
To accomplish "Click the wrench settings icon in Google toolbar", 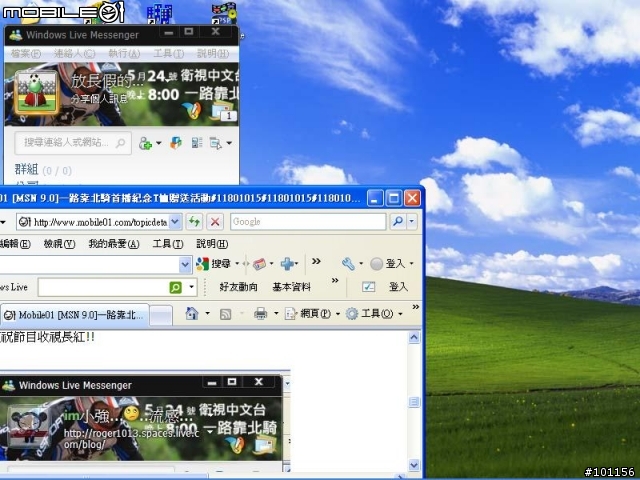I will tap(348, 264).
